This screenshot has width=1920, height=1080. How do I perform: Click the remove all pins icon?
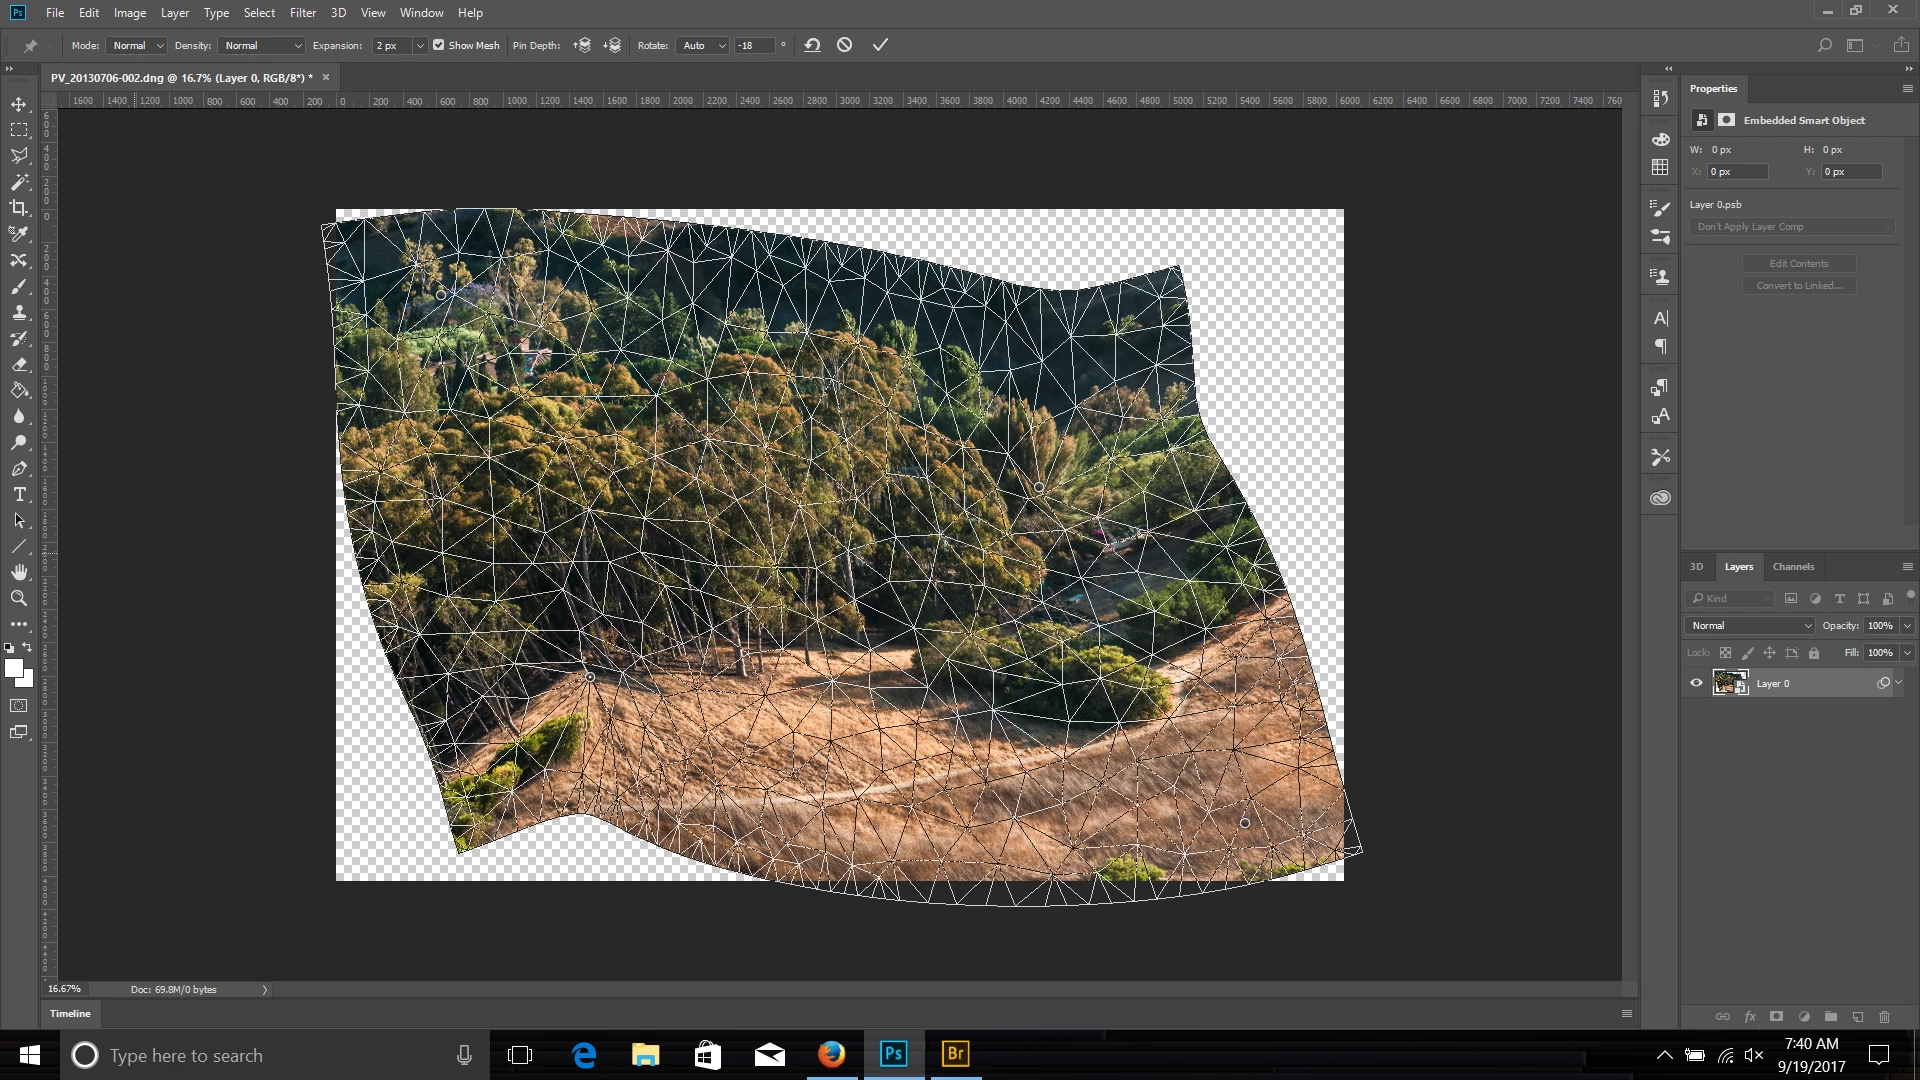pos(812,45)
